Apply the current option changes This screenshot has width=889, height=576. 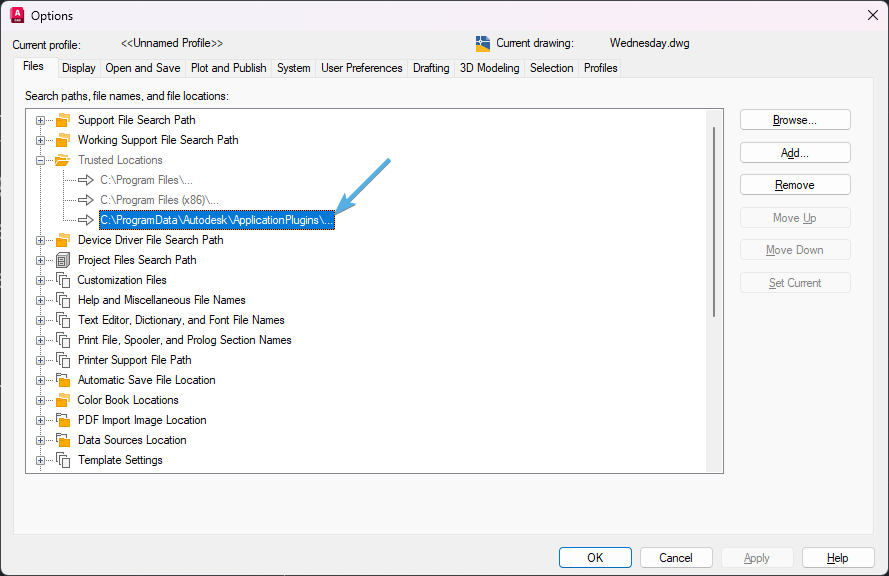tap(757, 557)
